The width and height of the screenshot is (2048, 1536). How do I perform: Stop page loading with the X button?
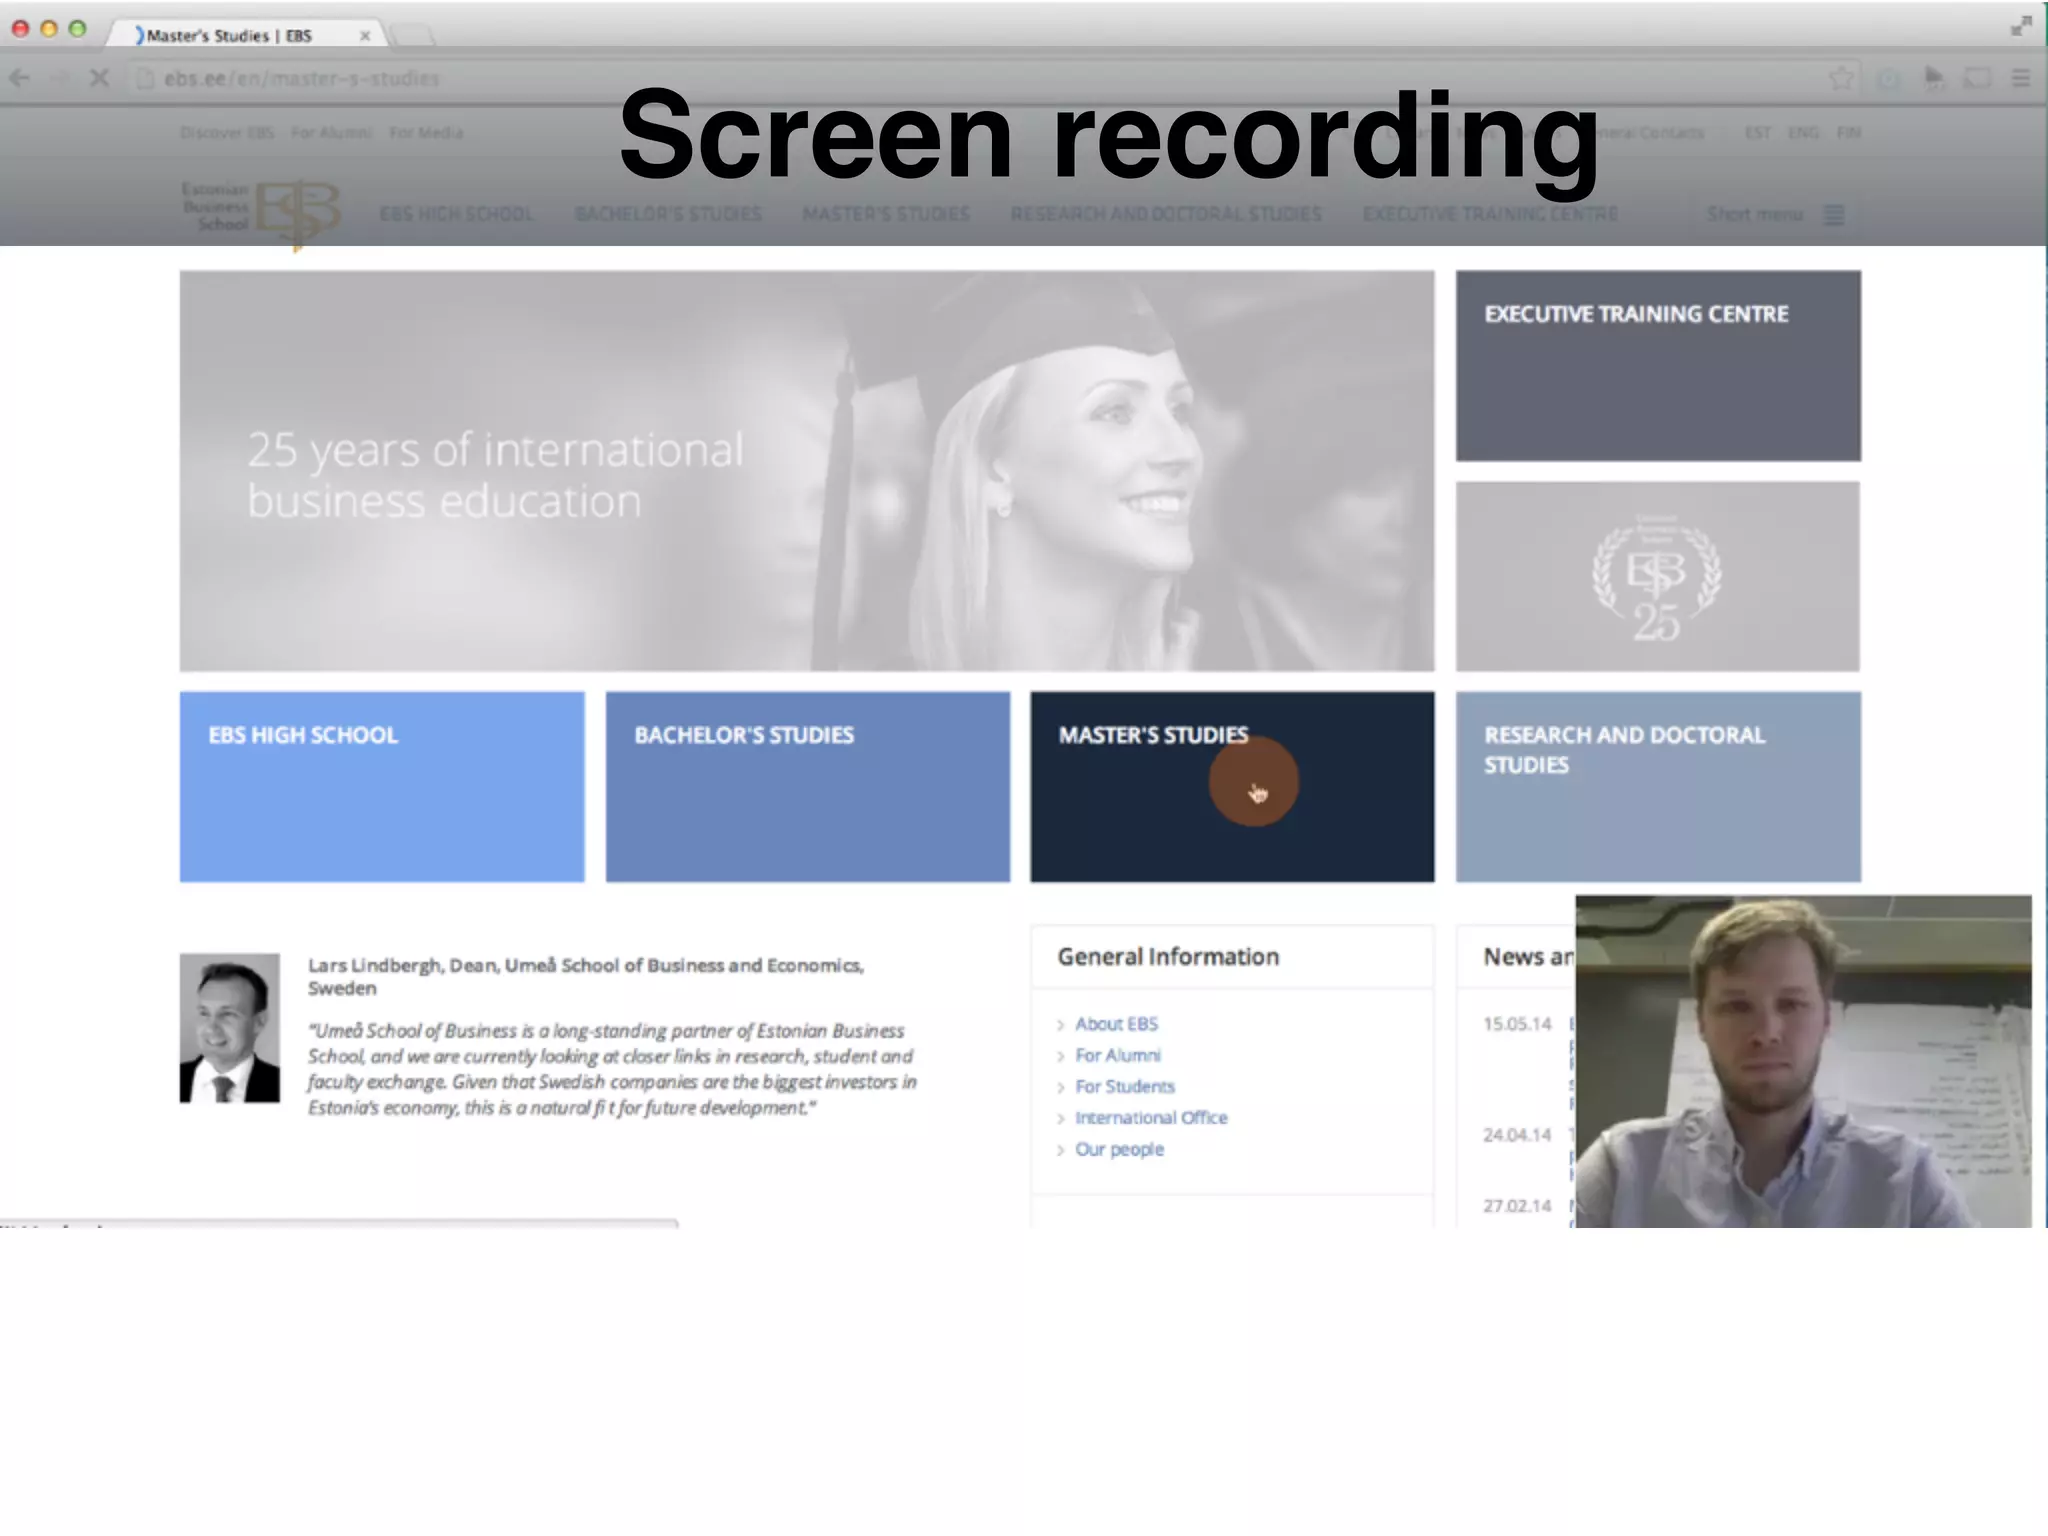tap(99, 78)
